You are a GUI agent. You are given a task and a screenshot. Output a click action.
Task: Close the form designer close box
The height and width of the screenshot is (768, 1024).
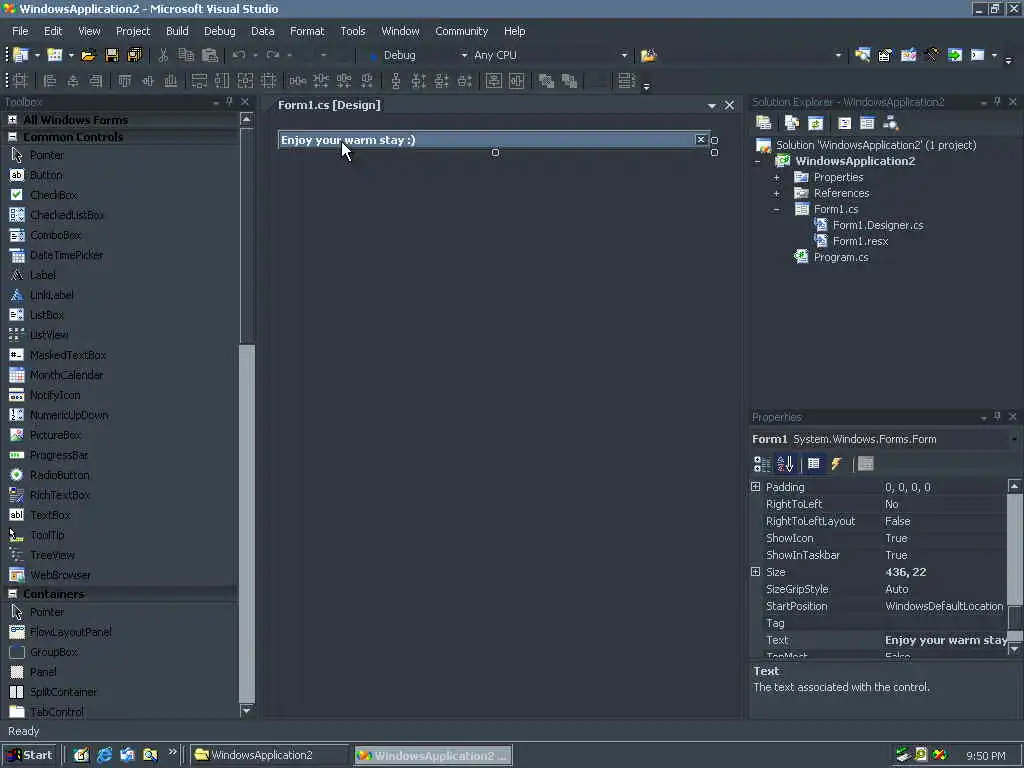pyautogui.click(x=701, y=139)
